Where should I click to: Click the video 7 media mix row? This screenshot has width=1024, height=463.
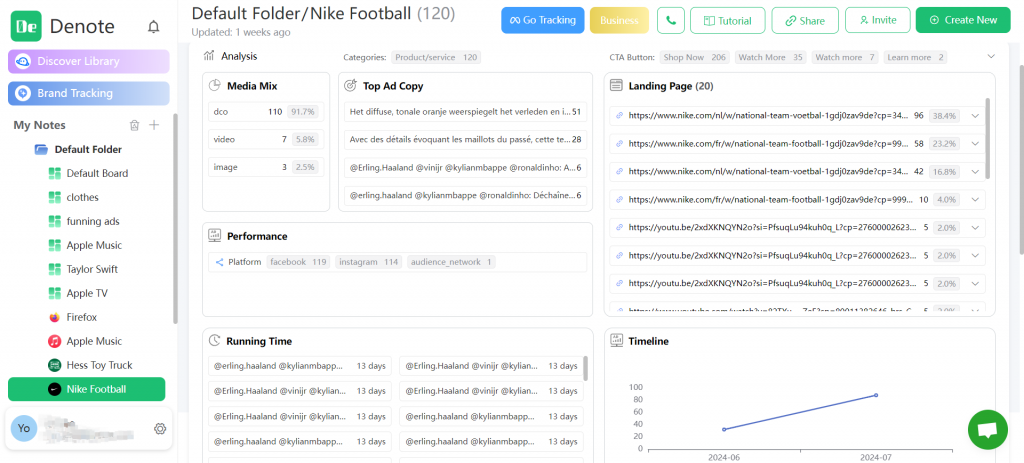pos(266,140)
